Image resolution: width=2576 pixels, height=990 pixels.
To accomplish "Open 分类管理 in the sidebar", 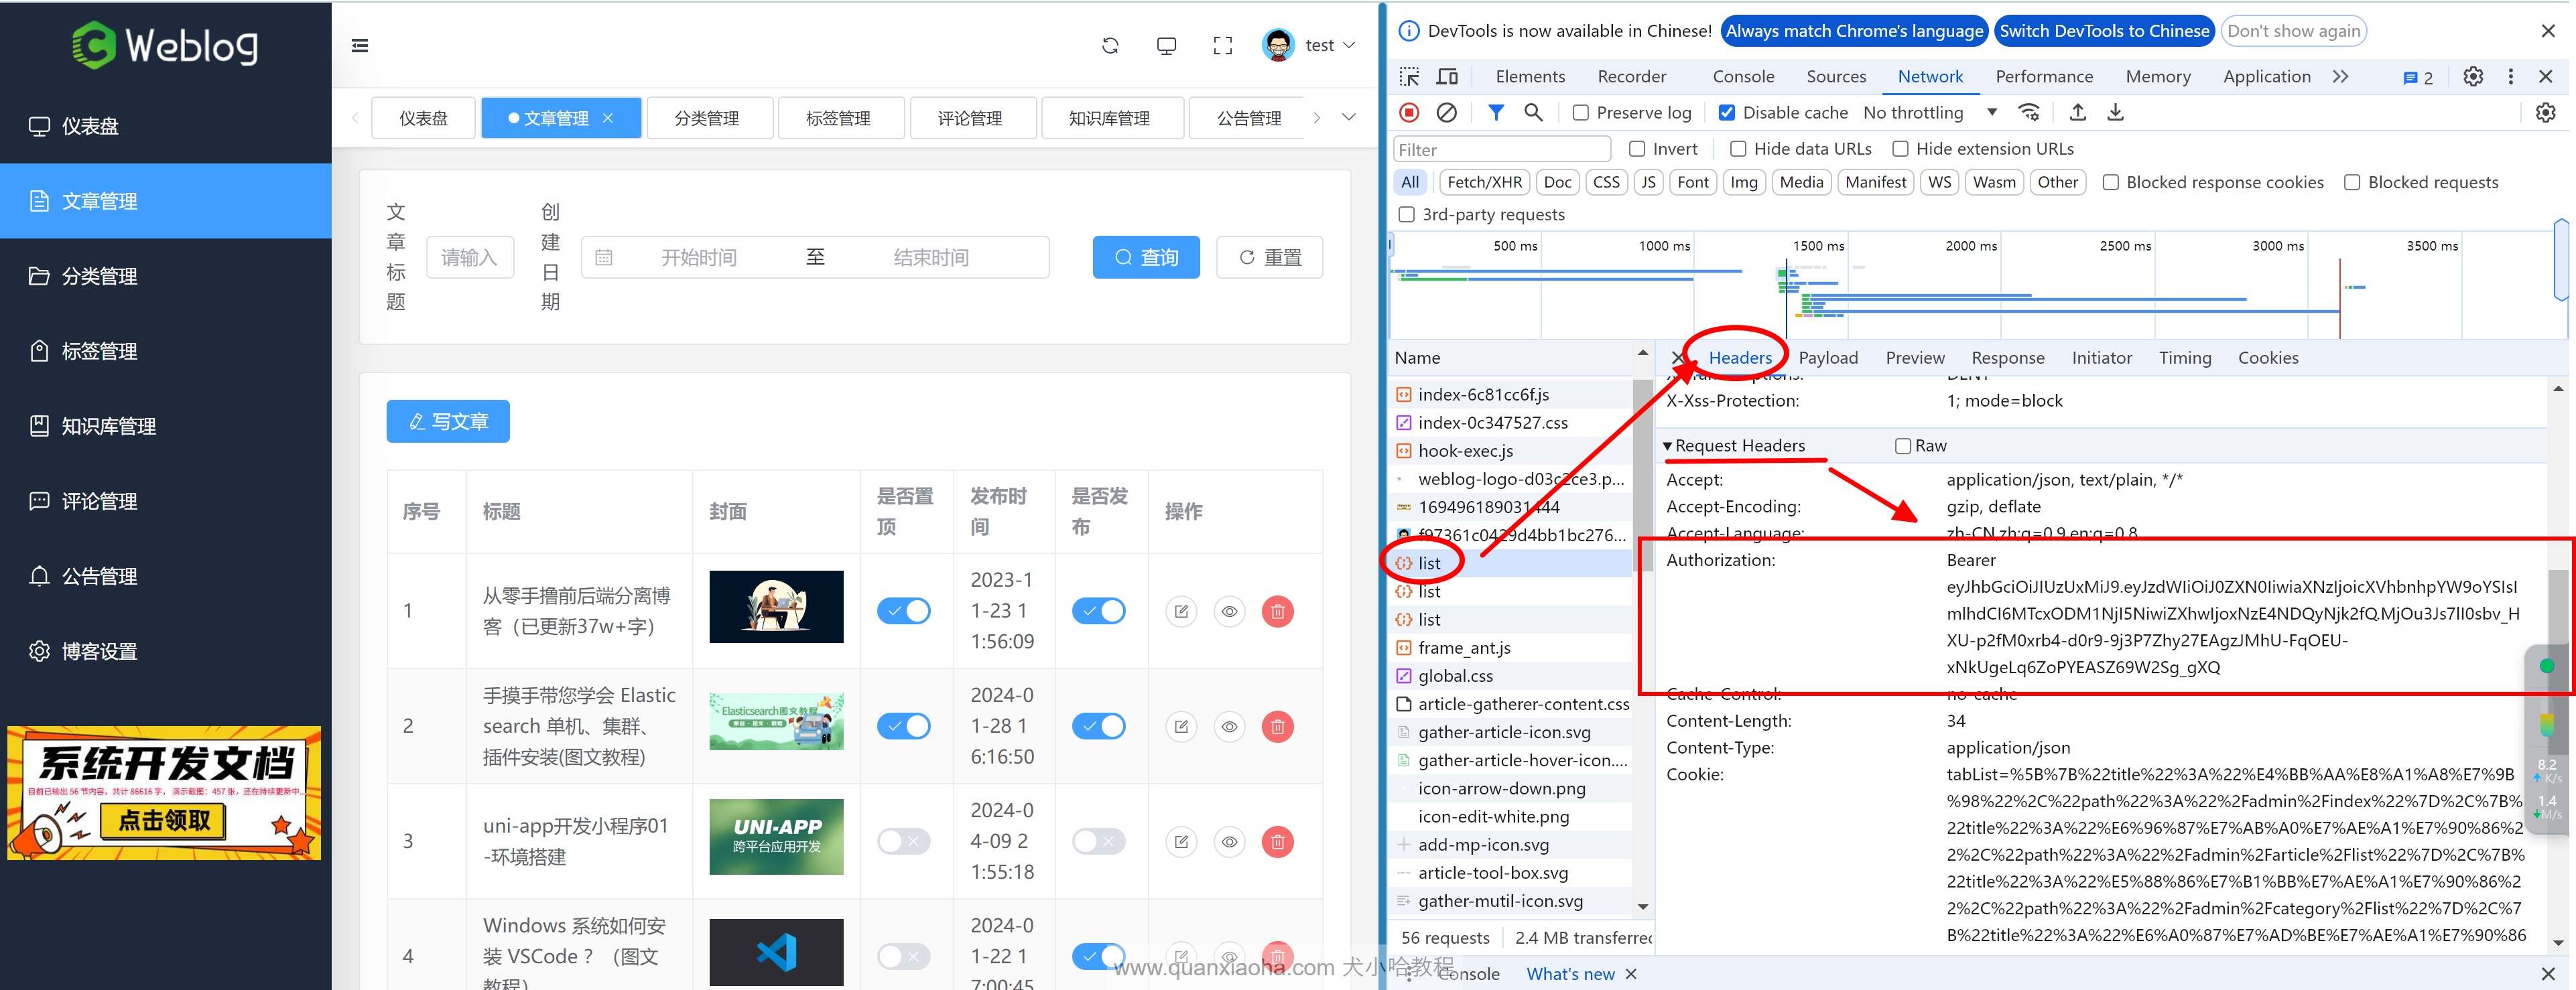I will pos(99,276).
